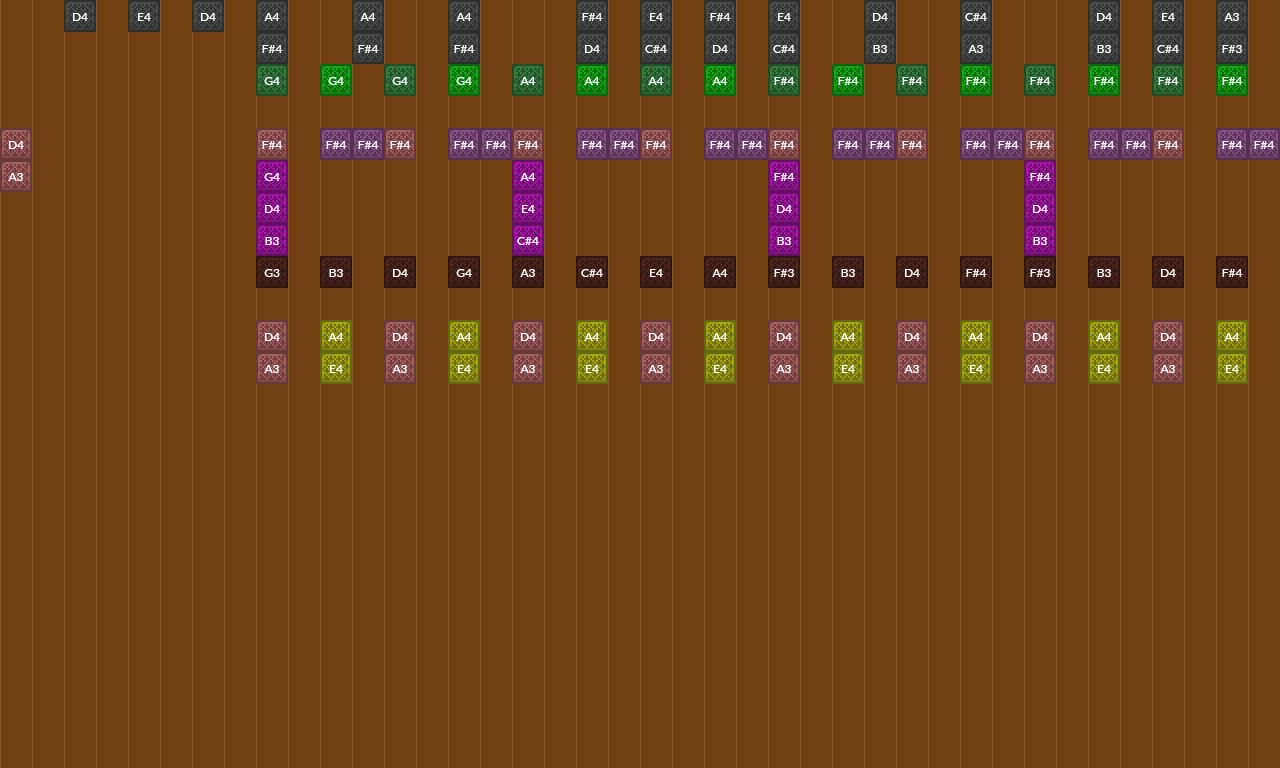Click the magenta C#4 note block

coord(528,241)
